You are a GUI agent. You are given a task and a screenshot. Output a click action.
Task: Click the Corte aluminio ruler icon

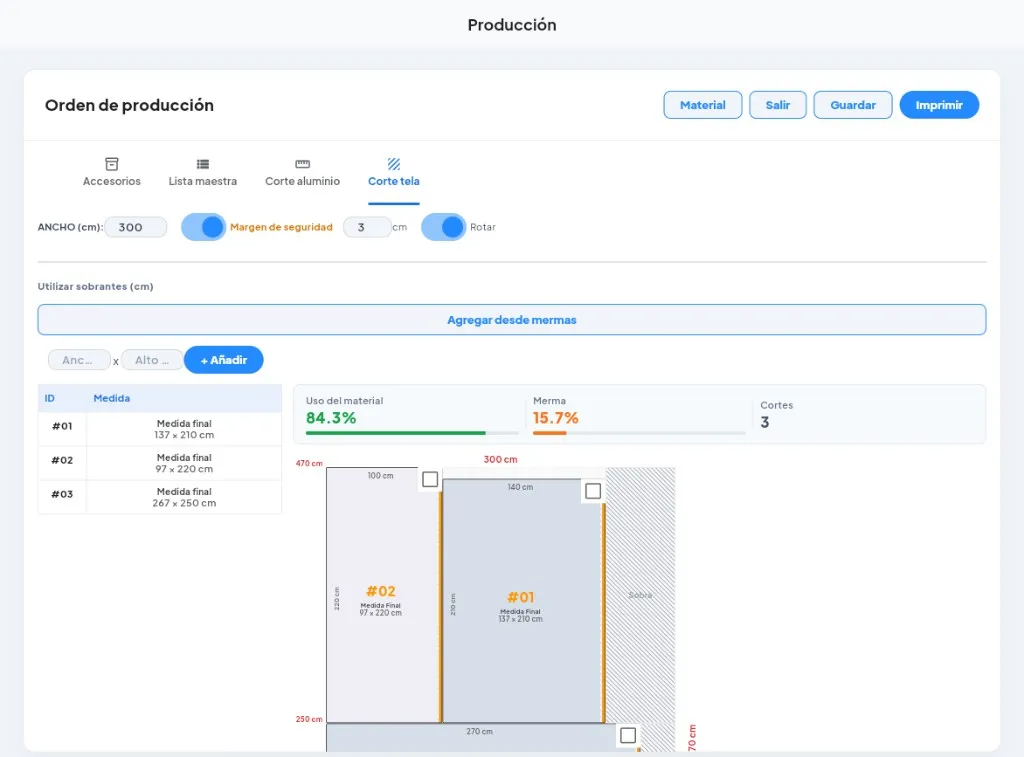(302, 164)
